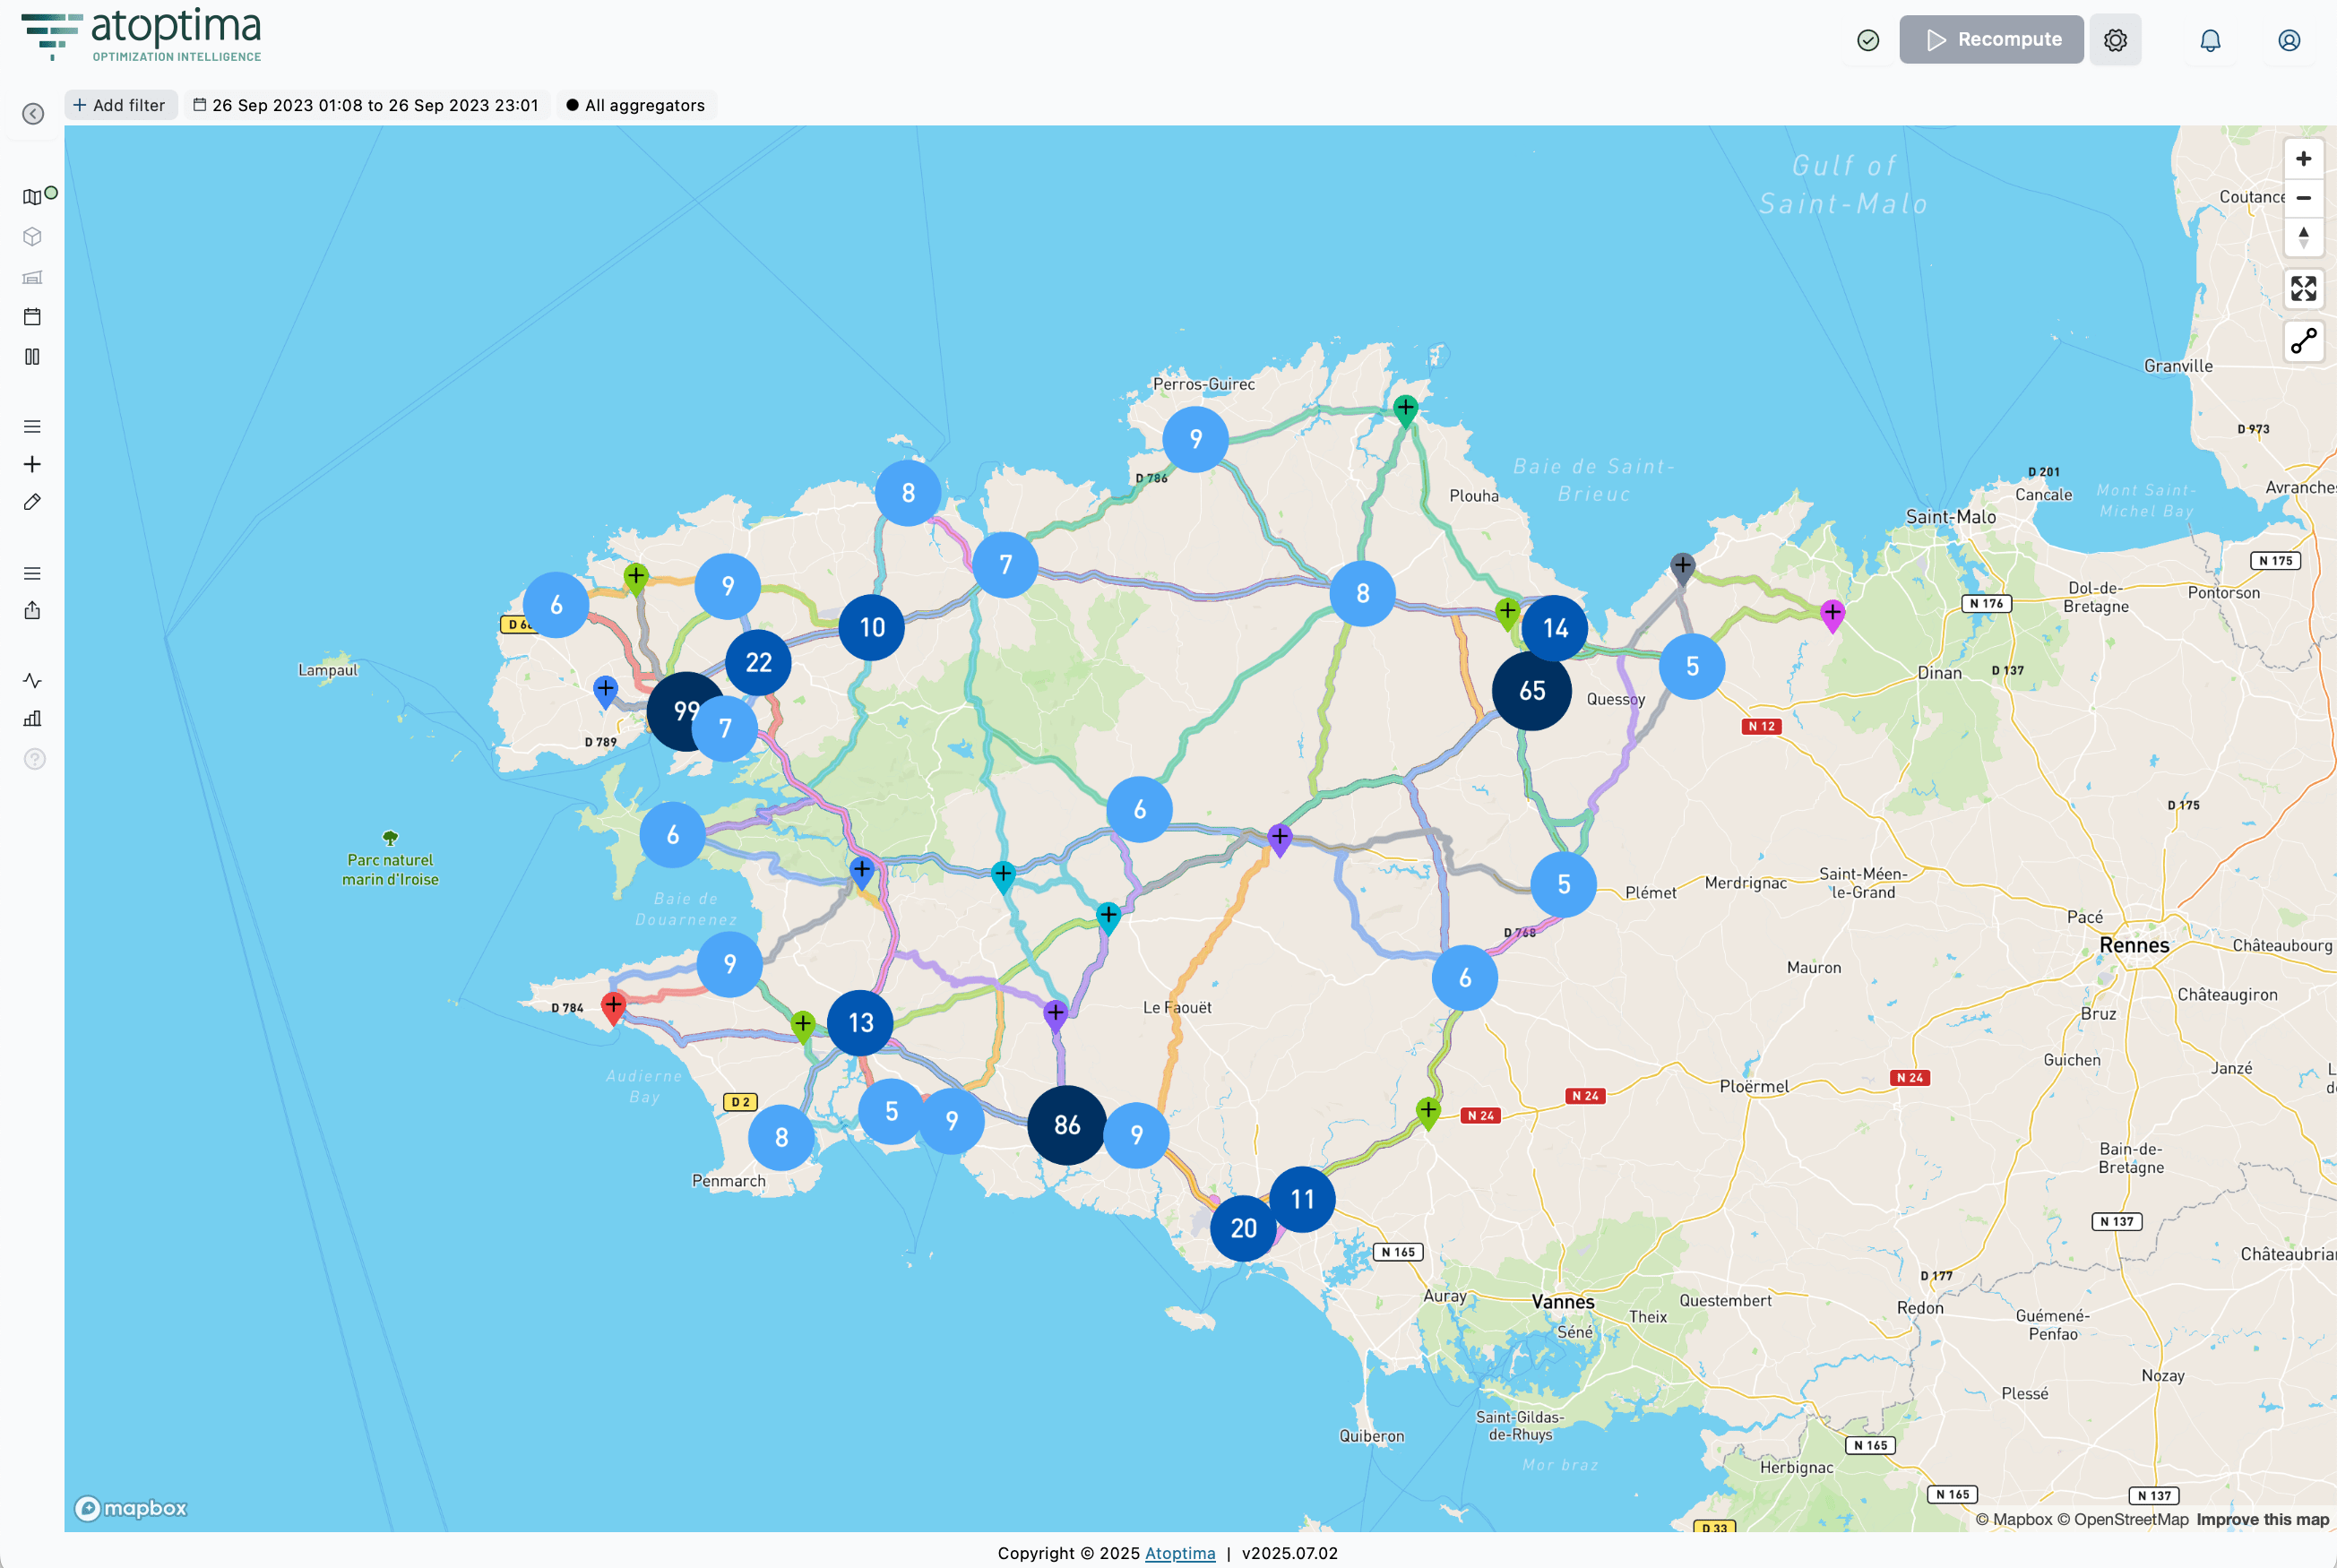This screenshot has width=2337, height=1568.
Task: Open the columns board view icon
Action: click(x=32, y=357)
